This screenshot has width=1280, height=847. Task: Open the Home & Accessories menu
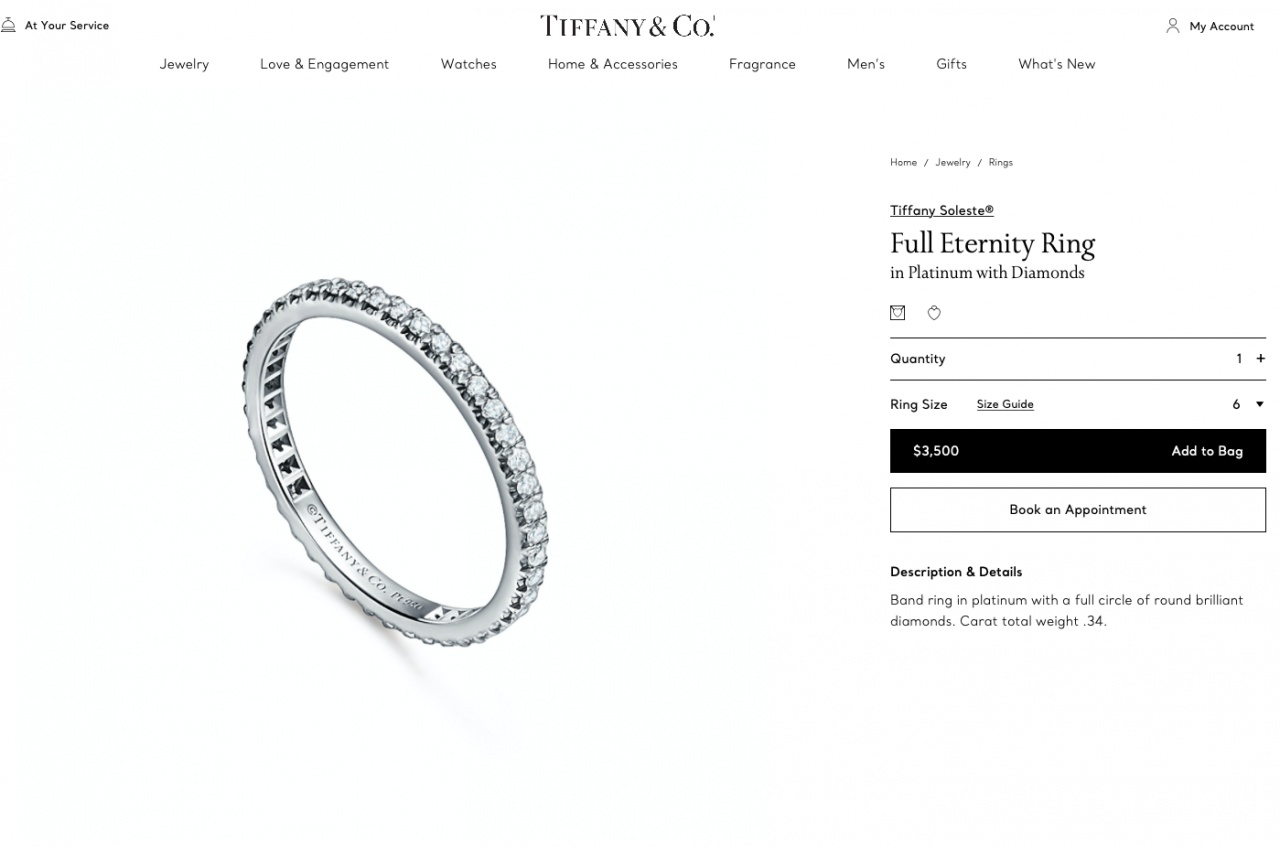coord(612,64)
